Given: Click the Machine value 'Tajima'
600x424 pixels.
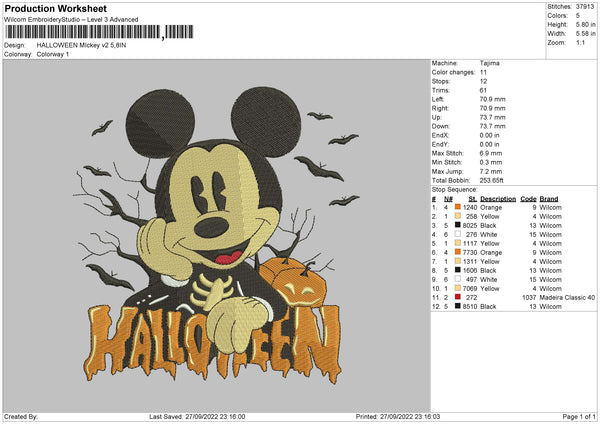Looking at the screenshot, I should (489, 63).
